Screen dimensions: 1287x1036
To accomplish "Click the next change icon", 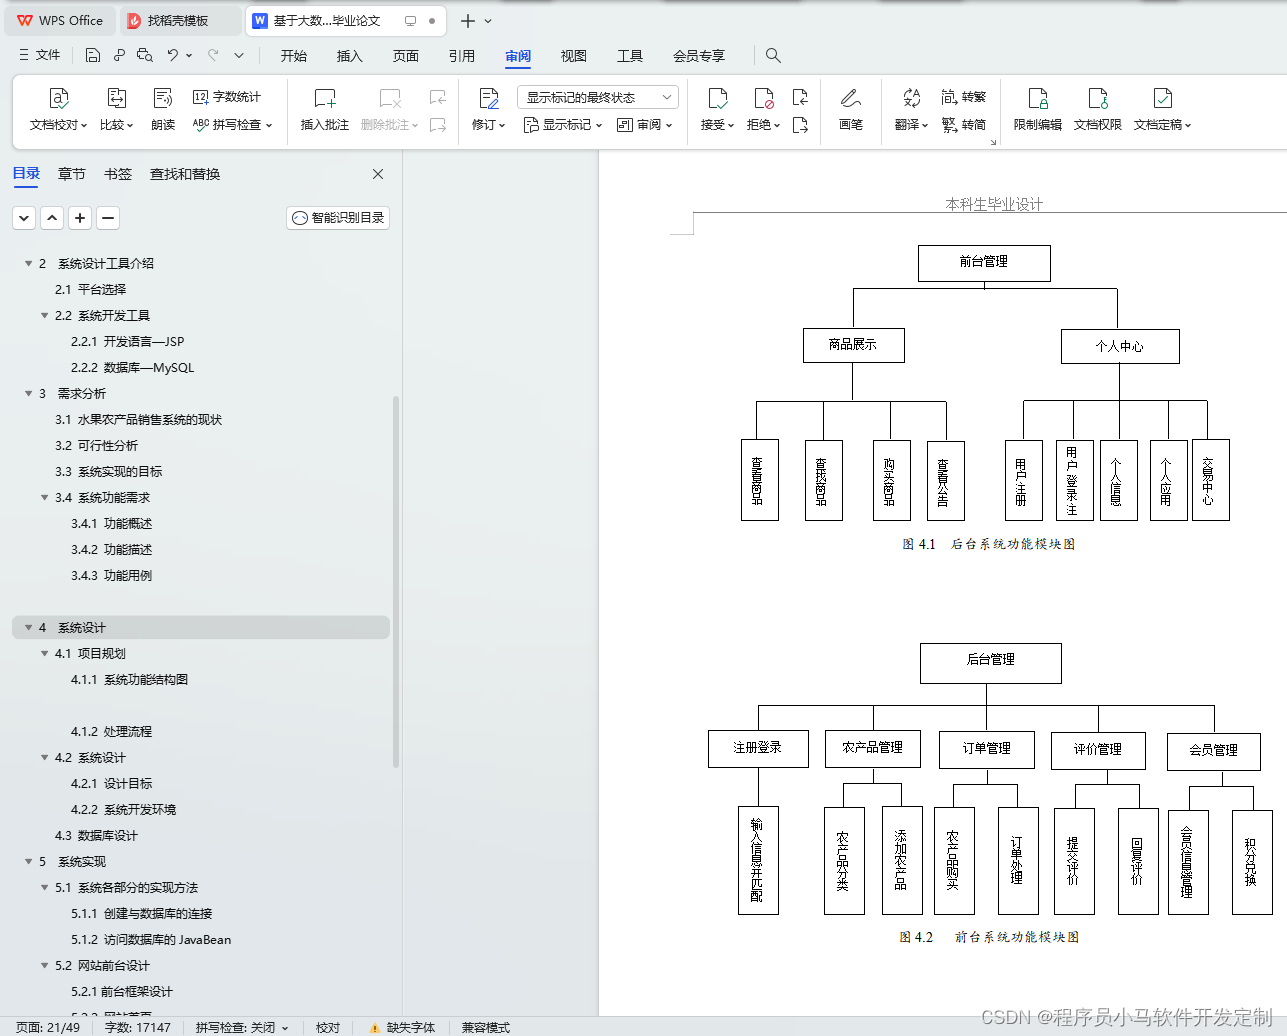I will coord(800,125).
